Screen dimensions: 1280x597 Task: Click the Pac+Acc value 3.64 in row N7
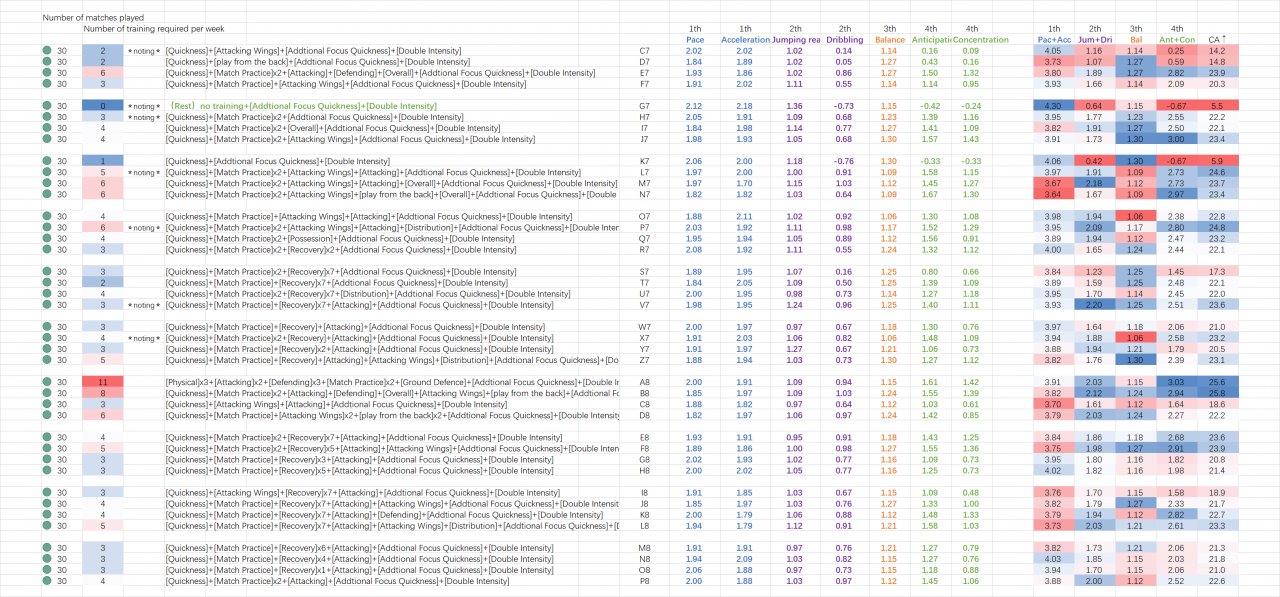tap(1053, 194)
